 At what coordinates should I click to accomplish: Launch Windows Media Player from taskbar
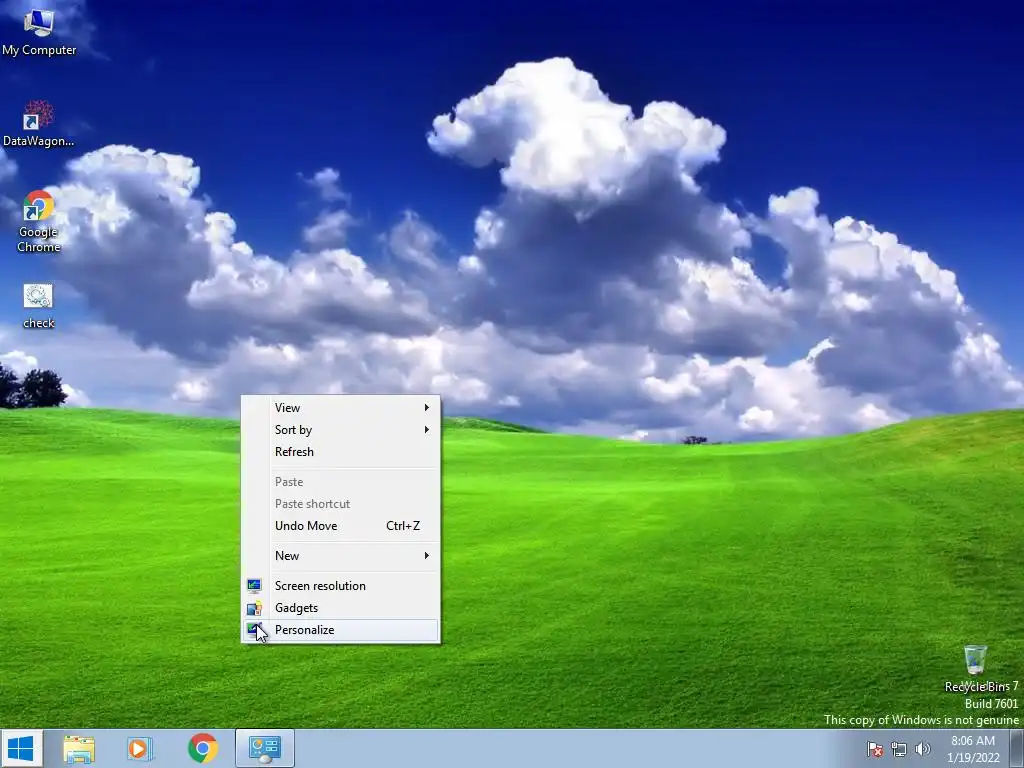tap(140, 748)
